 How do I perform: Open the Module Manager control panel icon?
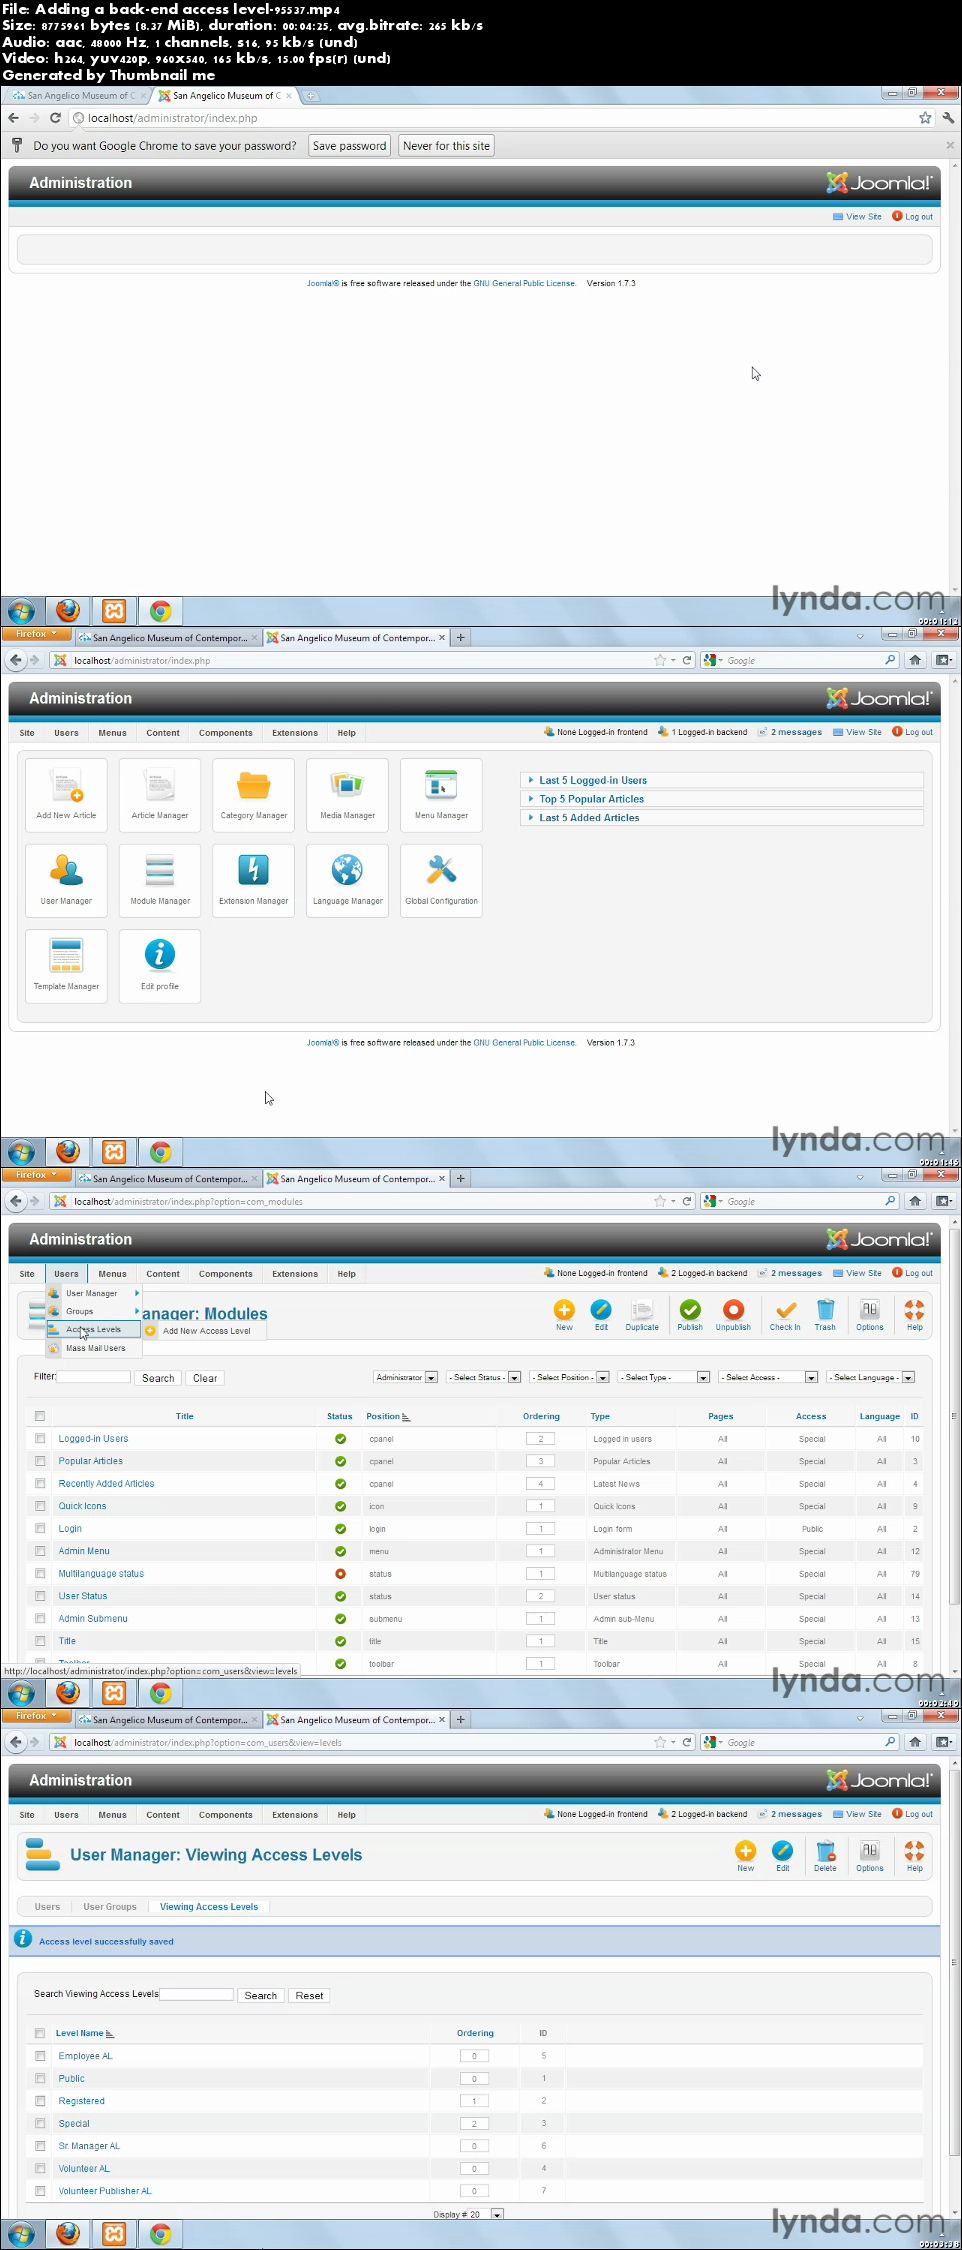(x=160, y=881)
